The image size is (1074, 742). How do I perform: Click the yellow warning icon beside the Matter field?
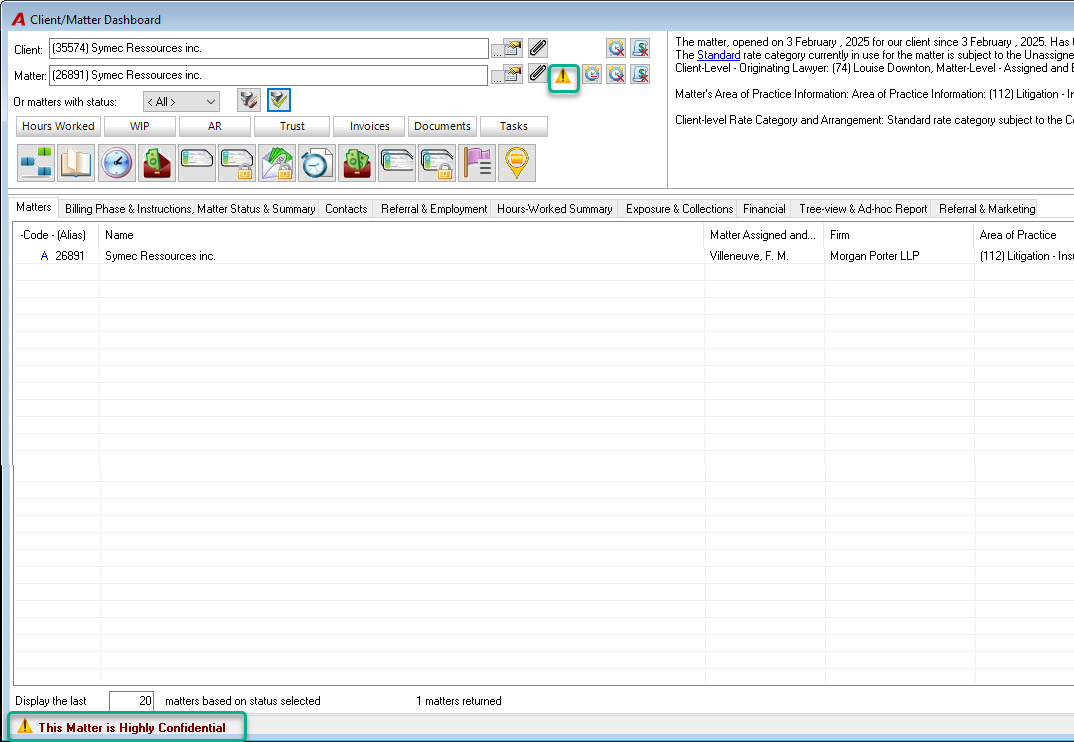[563, 75]
